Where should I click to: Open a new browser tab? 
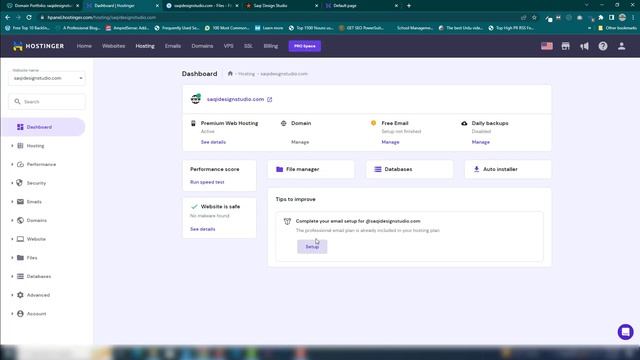coord(409,6)
